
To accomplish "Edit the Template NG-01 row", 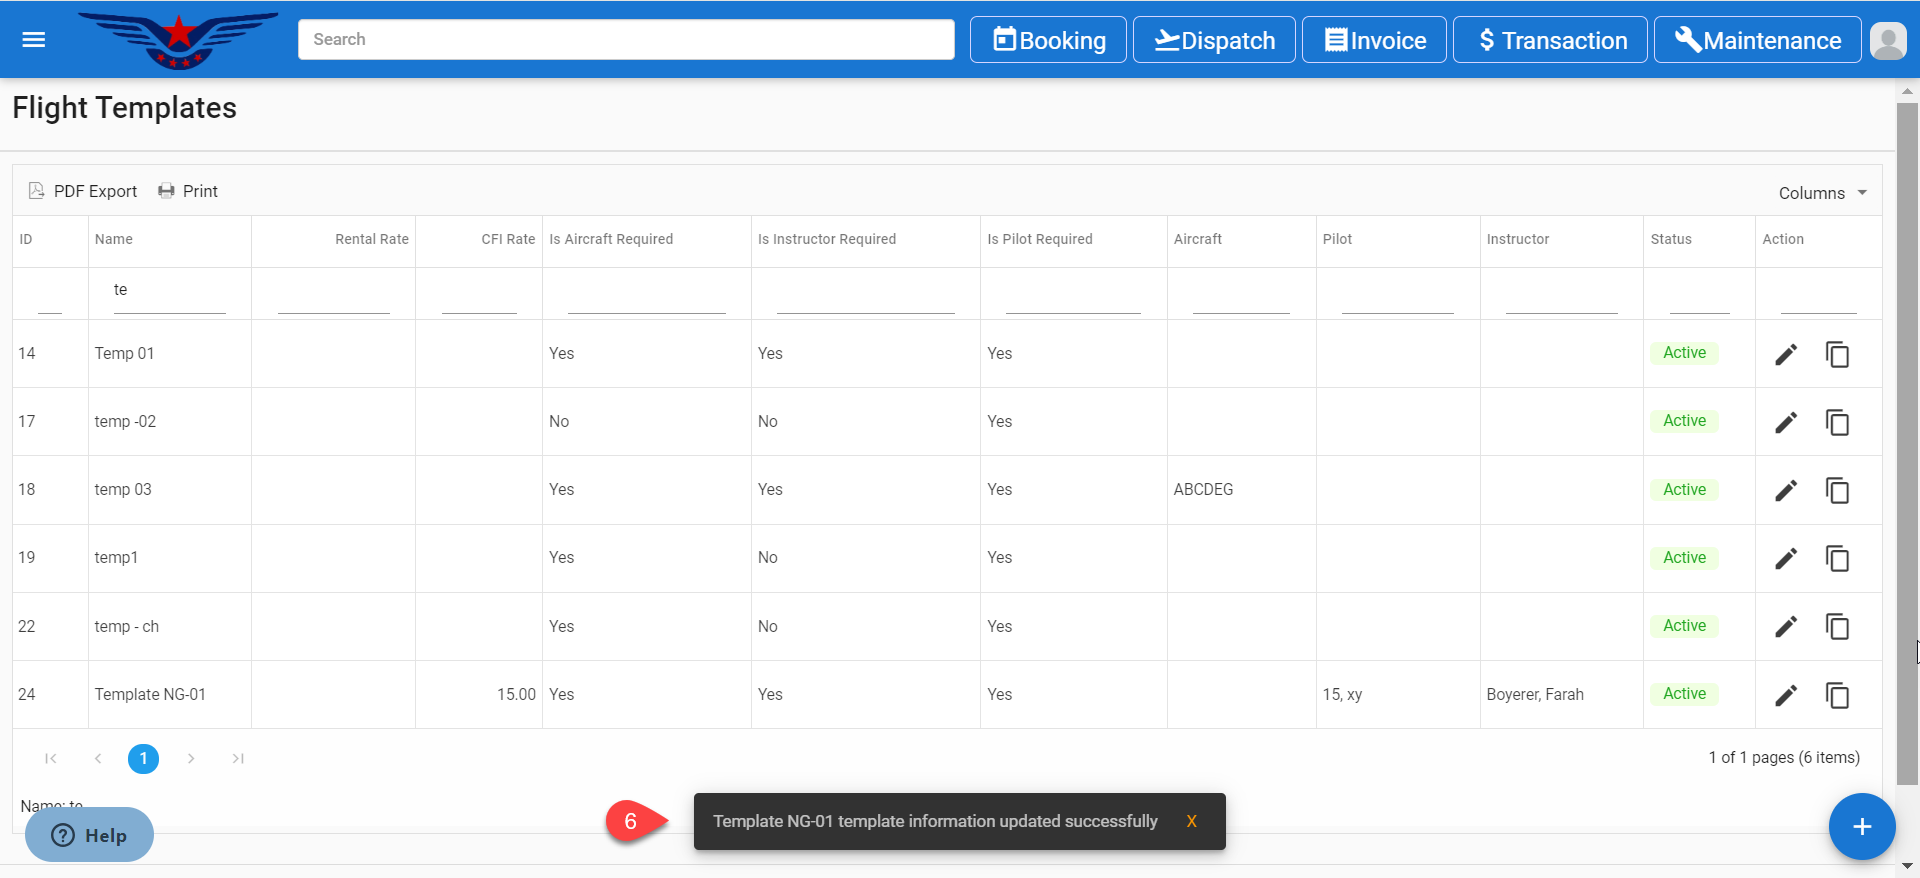I will click(1785, 695).
